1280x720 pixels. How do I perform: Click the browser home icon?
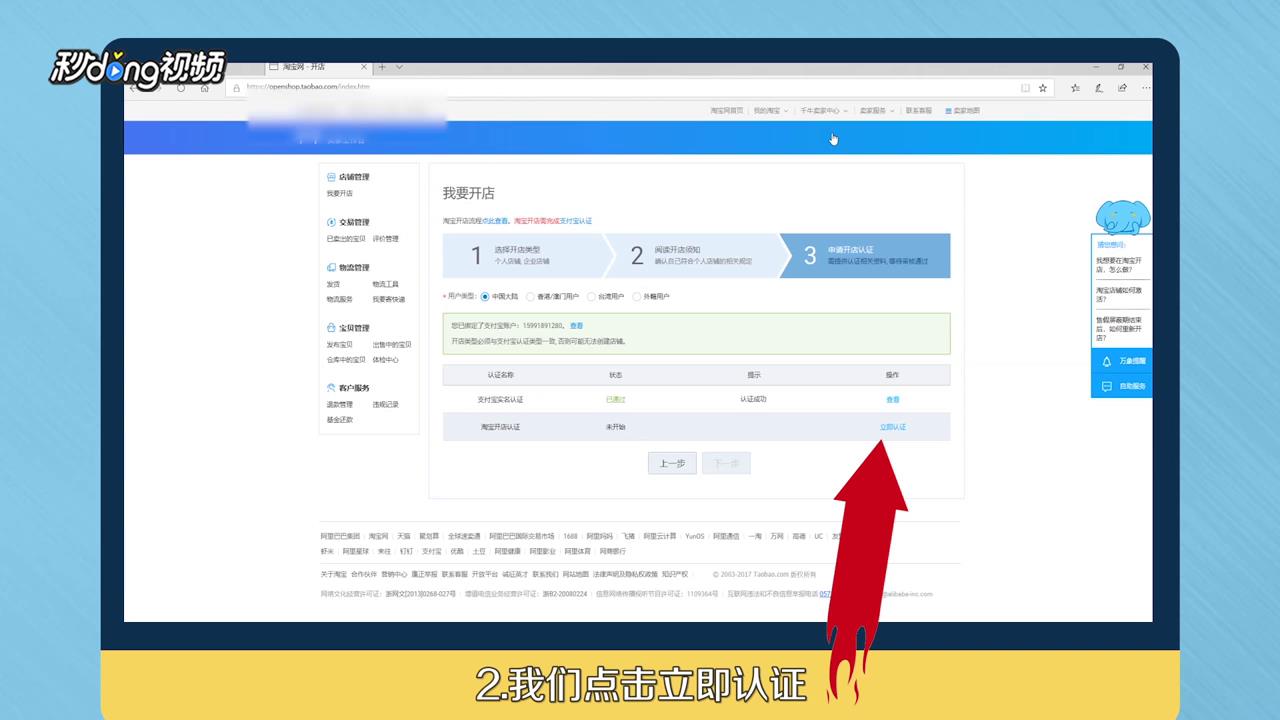(x=205, y=88)
